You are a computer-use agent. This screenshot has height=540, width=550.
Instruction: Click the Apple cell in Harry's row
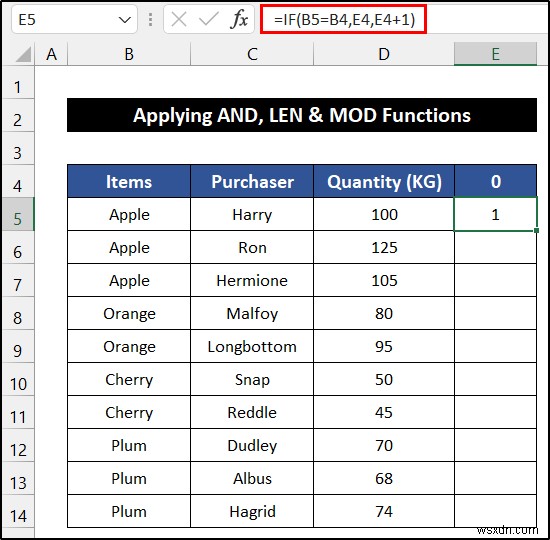[129, 214]
